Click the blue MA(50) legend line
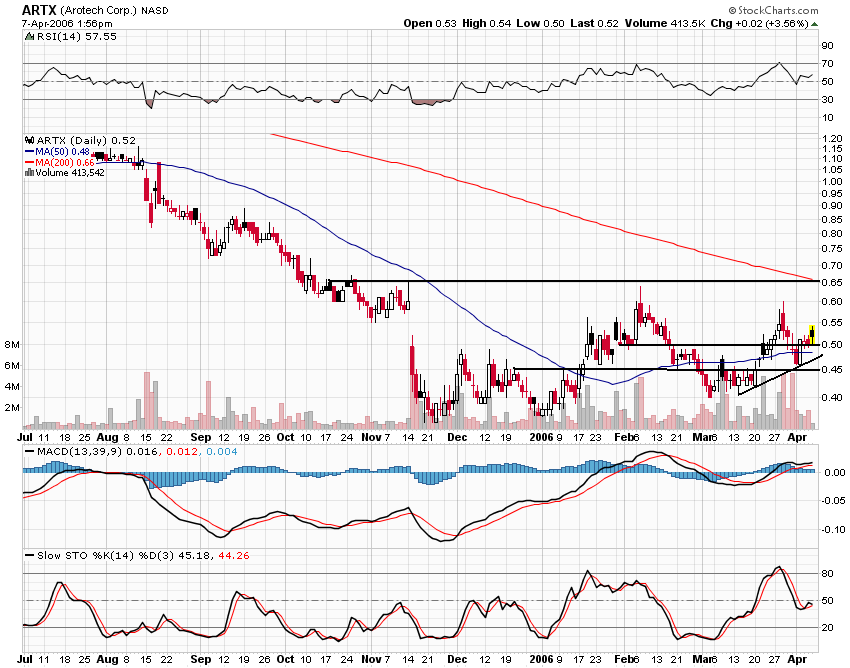 point(30,152)
